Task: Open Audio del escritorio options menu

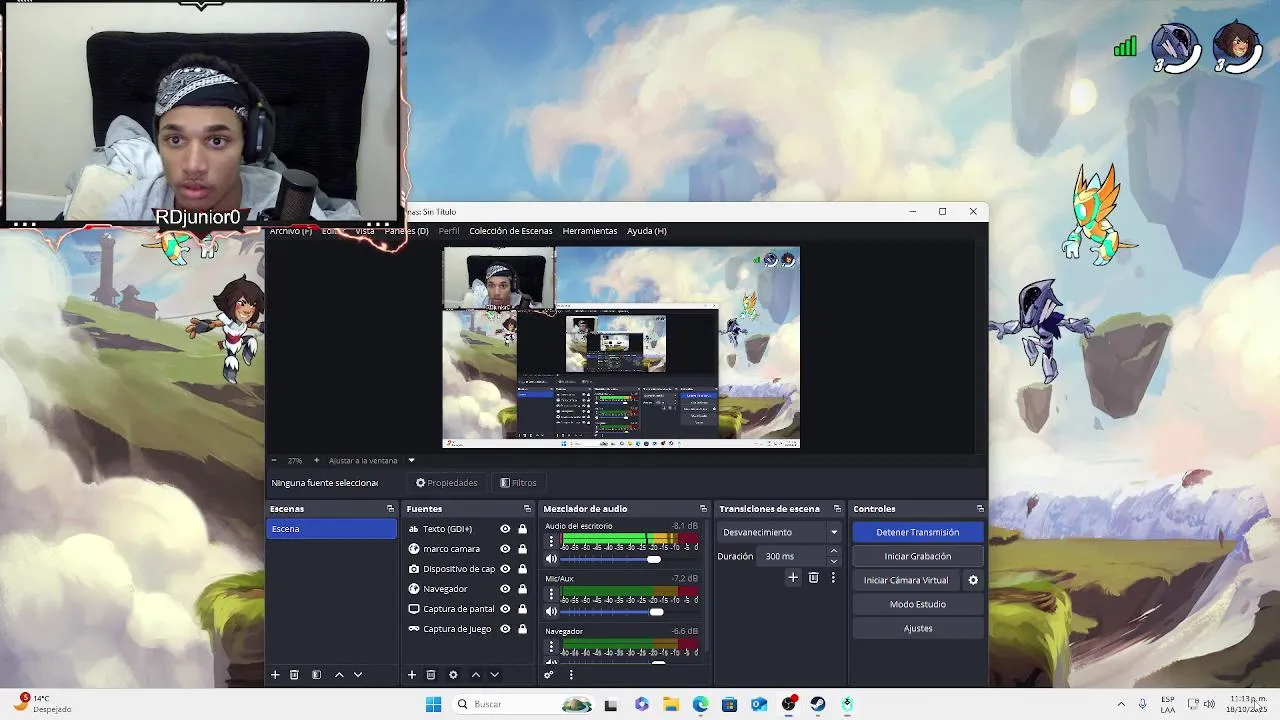Action: (551, 541)
